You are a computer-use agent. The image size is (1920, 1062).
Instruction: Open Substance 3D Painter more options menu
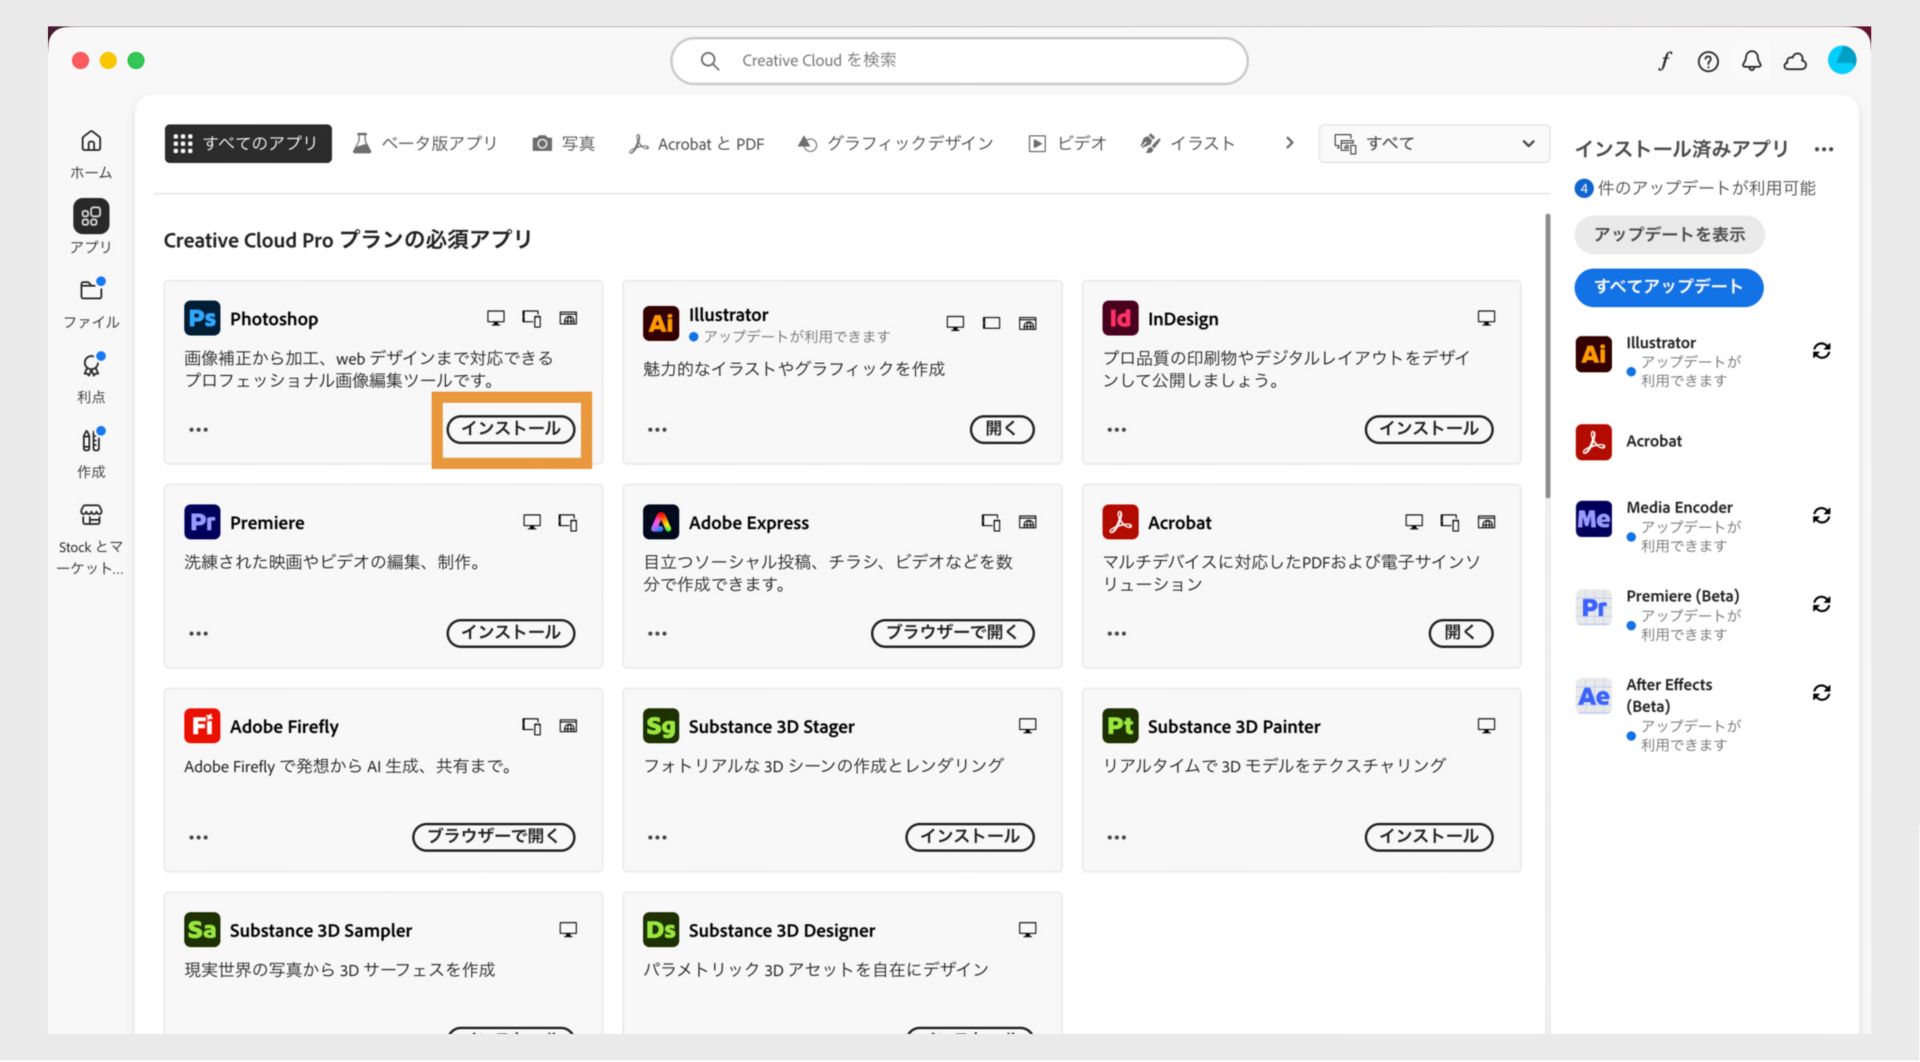[1117, 838]
